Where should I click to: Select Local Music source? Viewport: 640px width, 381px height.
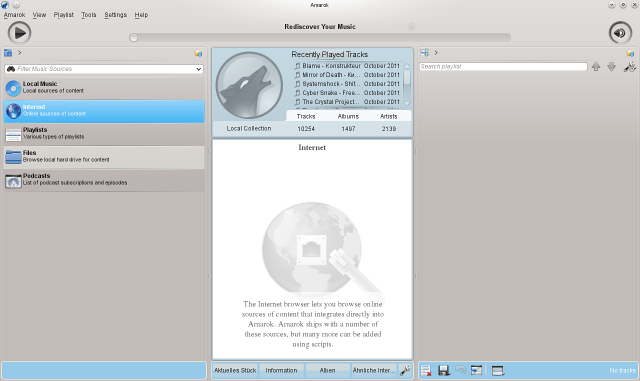(x=104, y=88)
